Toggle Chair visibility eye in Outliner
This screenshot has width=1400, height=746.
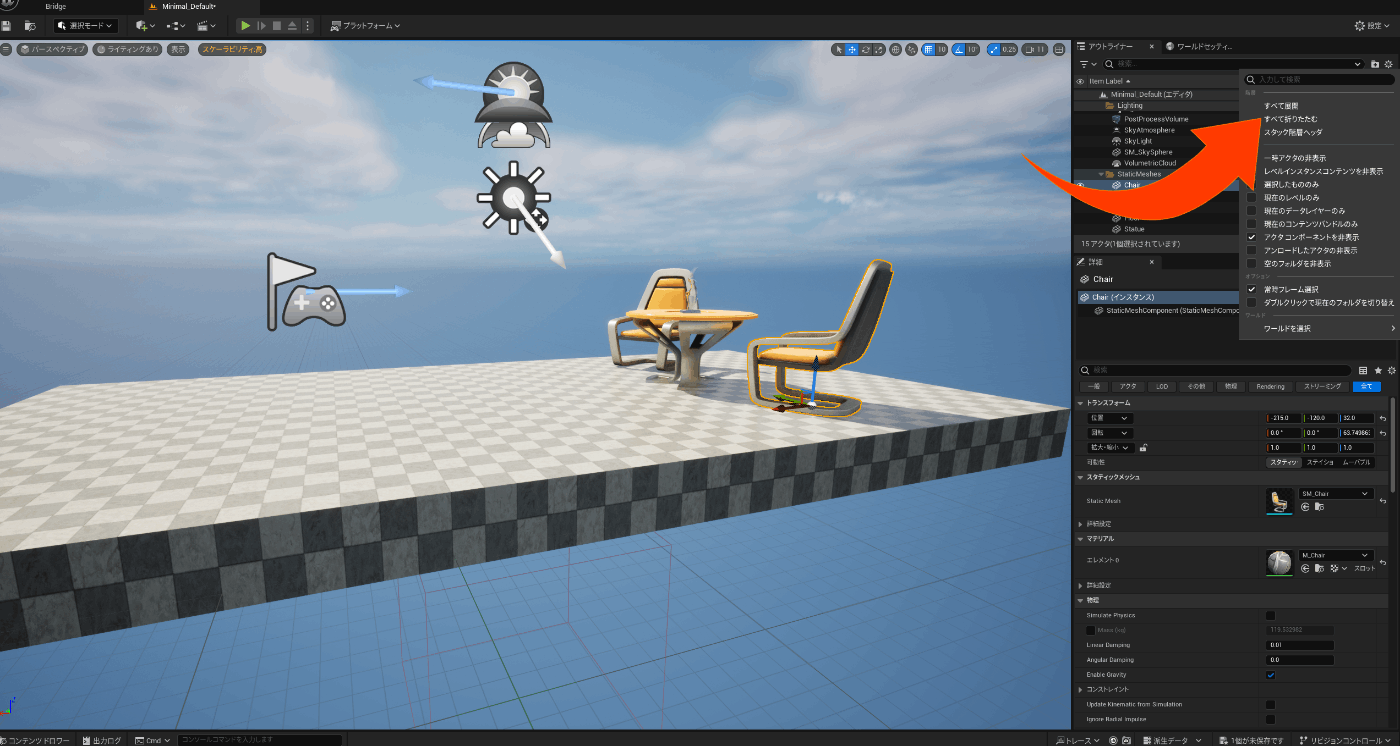(1080, 185)
